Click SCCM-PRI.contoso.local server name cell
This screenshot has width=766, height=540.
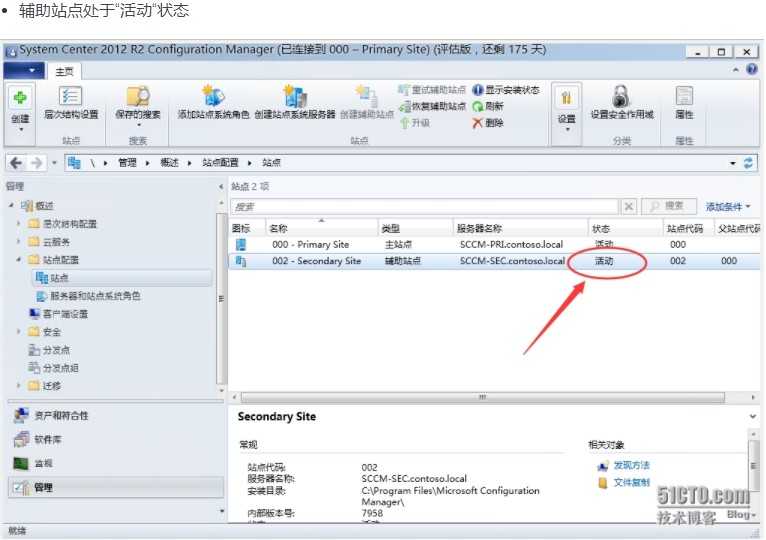pyautogui.click(x=511, y=244)
